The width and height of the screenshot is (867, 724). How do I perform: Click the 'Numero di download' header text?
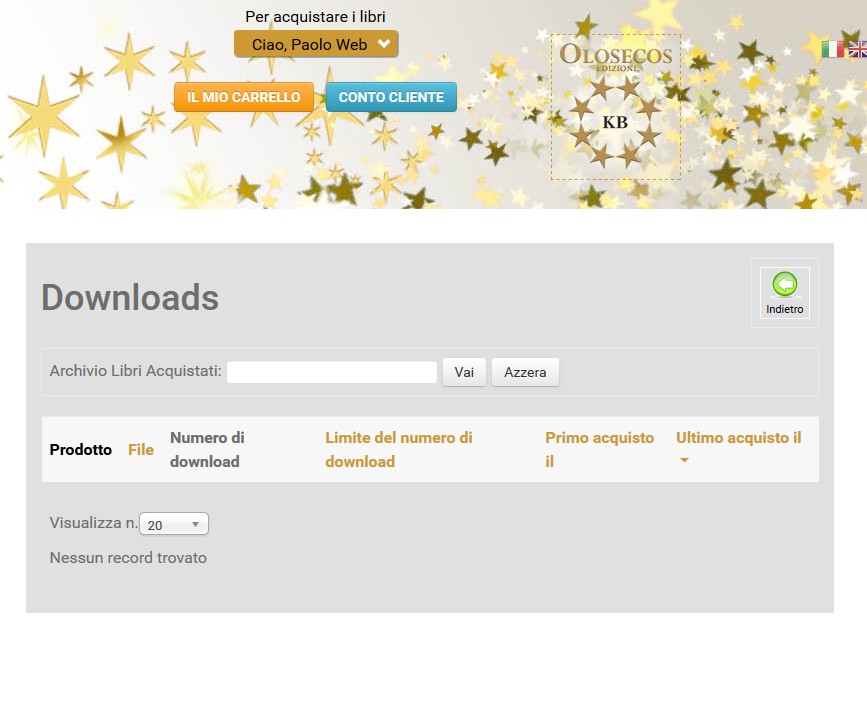click(207, 450)
